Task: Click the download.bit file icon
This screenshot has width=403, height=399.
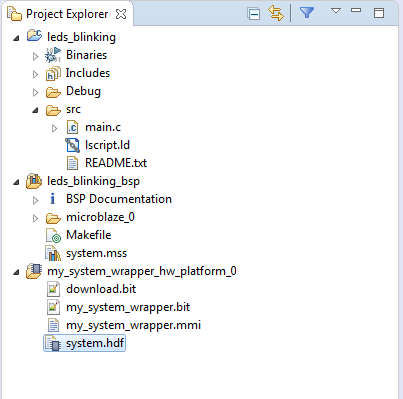Action: click(53, 289)
